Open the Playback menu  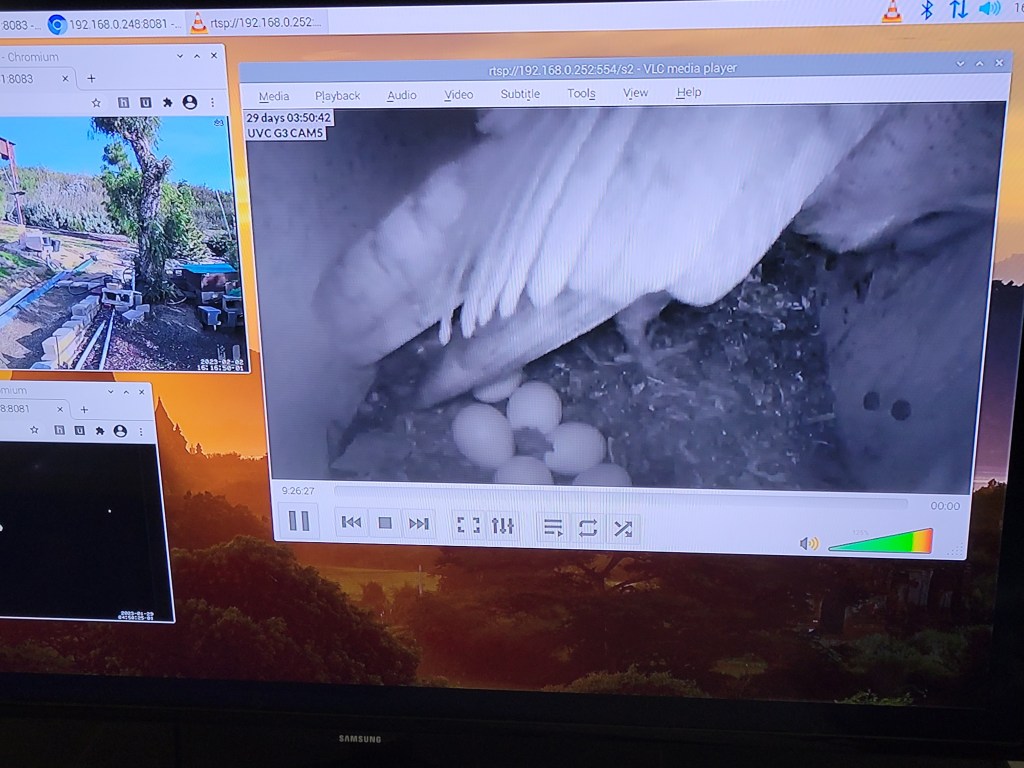(337, 96)
